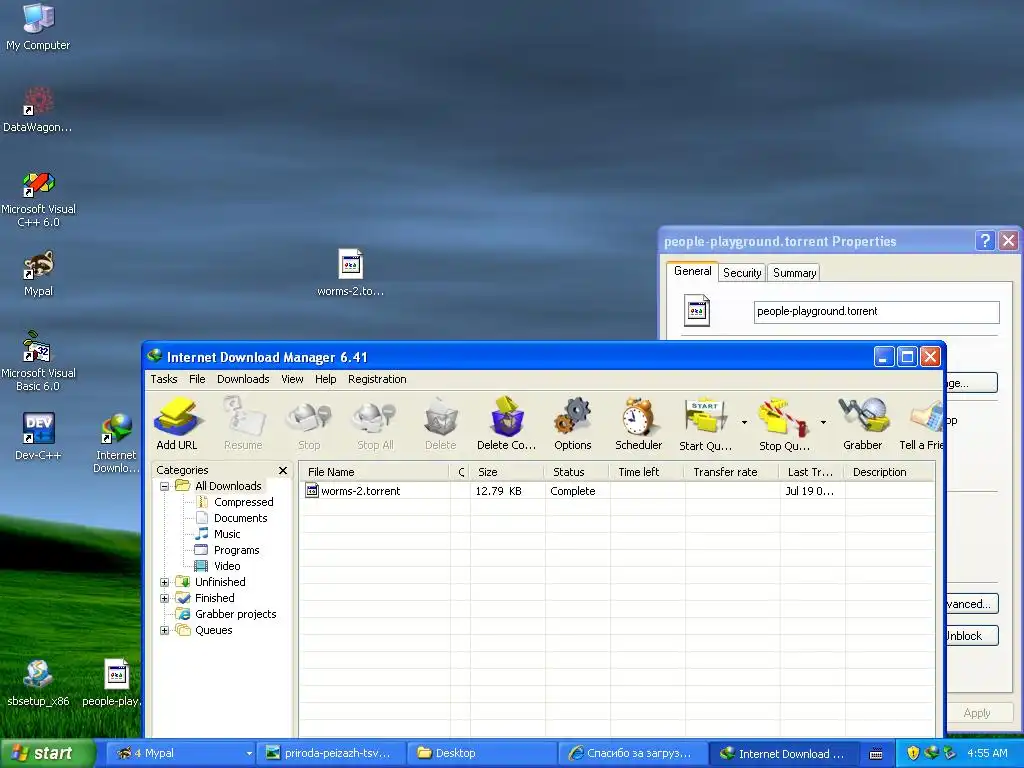Select worms-2.torrent row in download list
This screenshot has height=768, width=1024.
pos(616,491)
